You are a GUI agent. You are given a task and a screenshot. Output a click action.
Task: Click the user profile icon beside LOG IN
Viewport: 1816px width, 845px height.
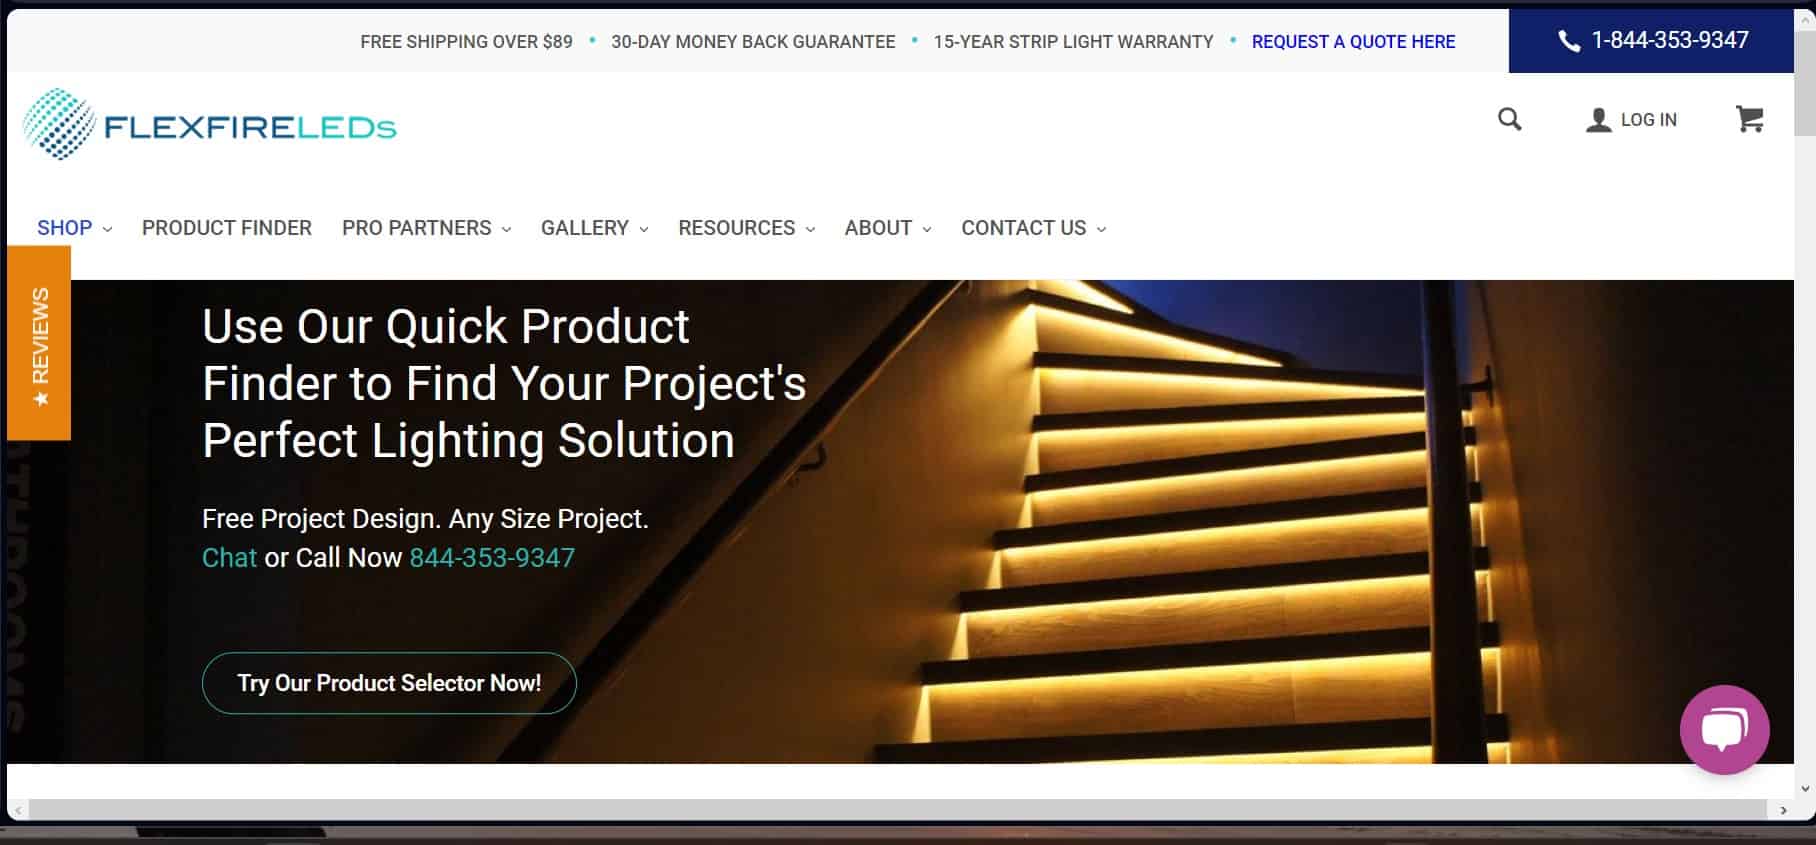pos(1598,120)
